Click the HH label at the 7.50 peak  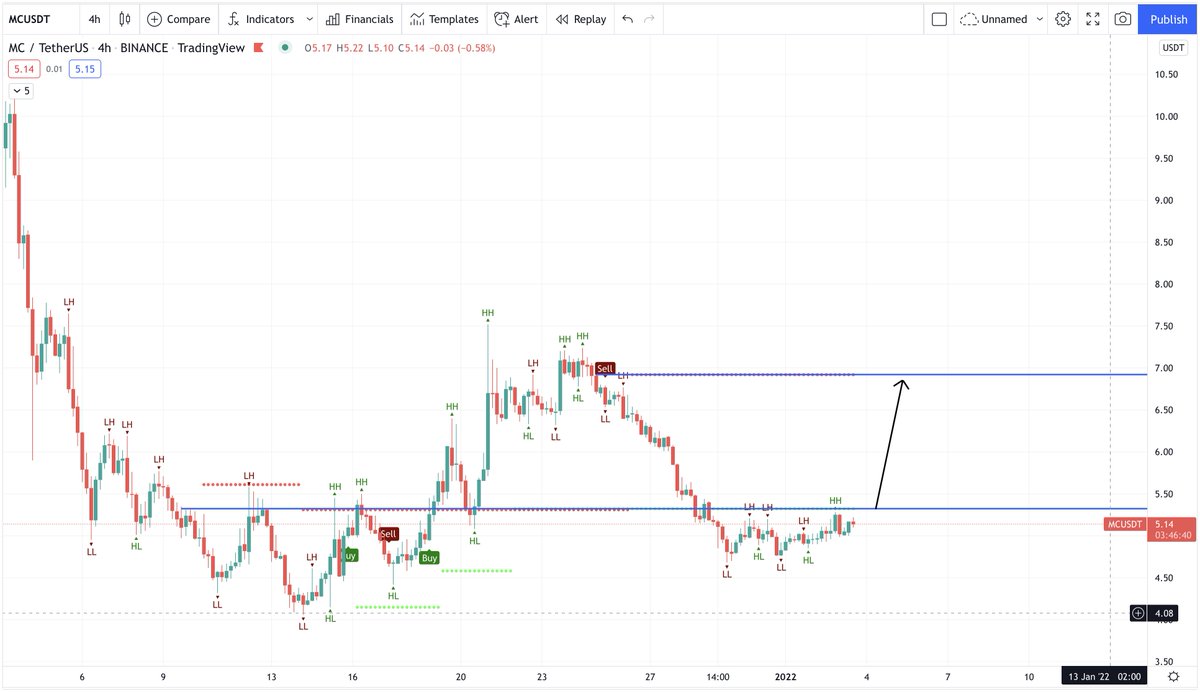488,313
